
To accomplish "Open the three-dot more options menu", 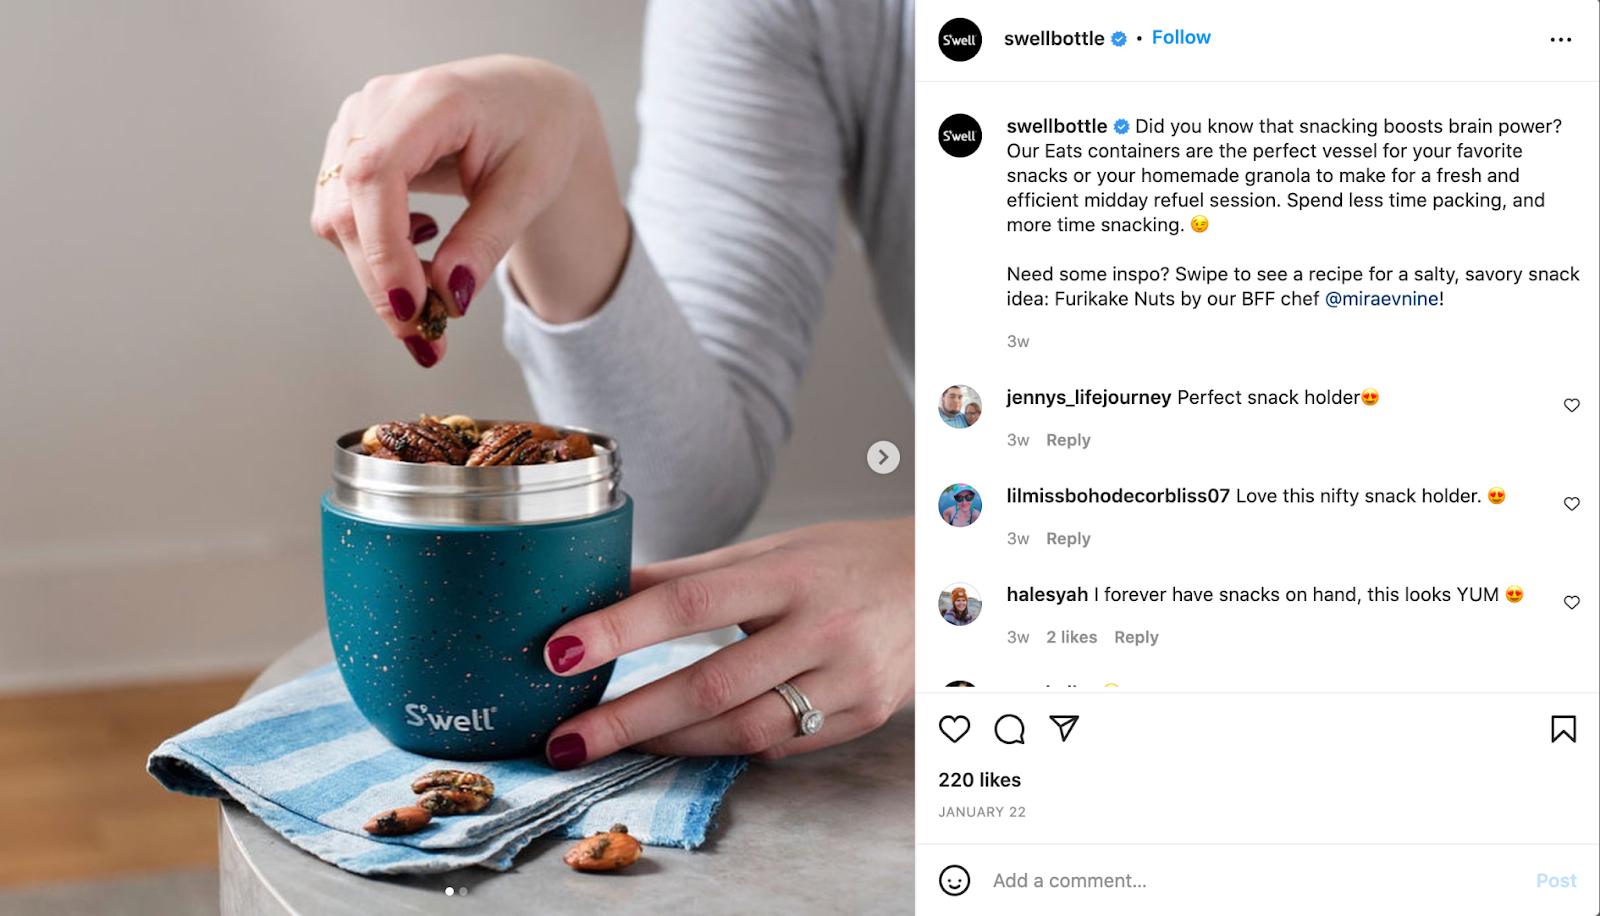I will click(1561, 40).
